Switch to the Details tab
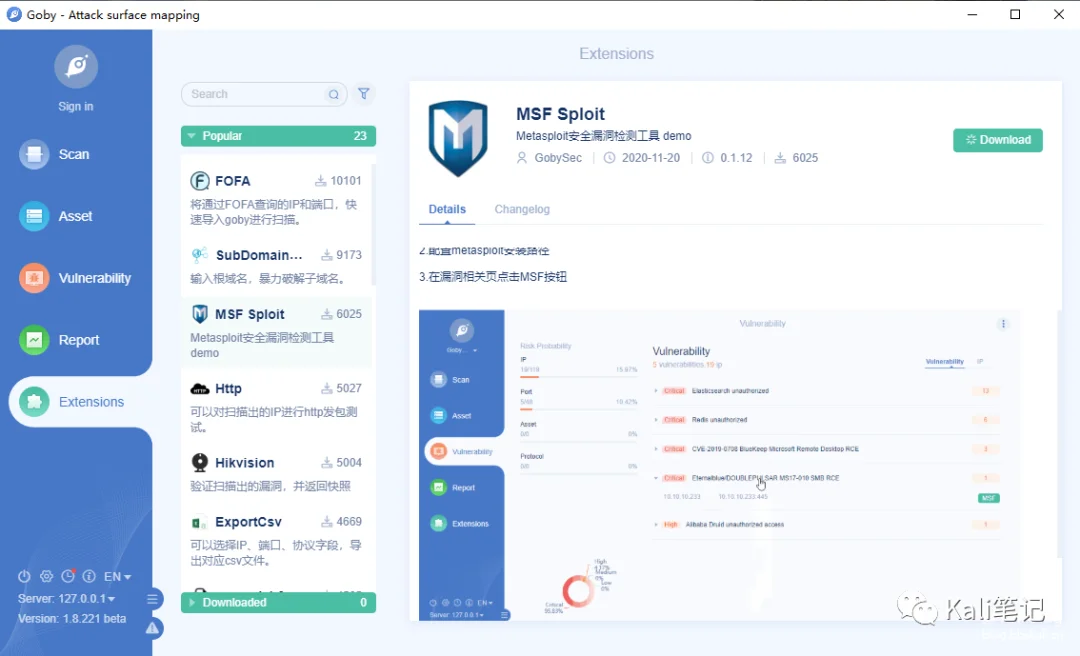Screen dimensions: 1080x656 [447, 209]
